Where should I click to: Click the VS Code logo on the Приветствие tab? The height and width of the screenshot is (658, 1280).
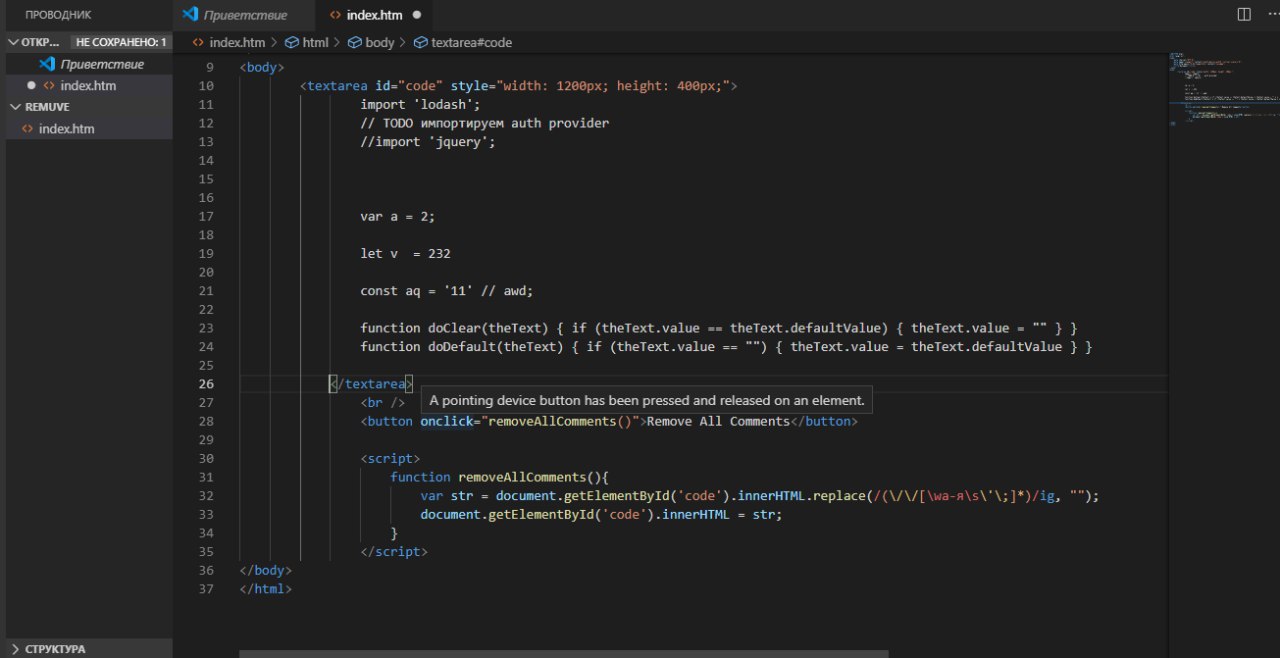(190, 15)
